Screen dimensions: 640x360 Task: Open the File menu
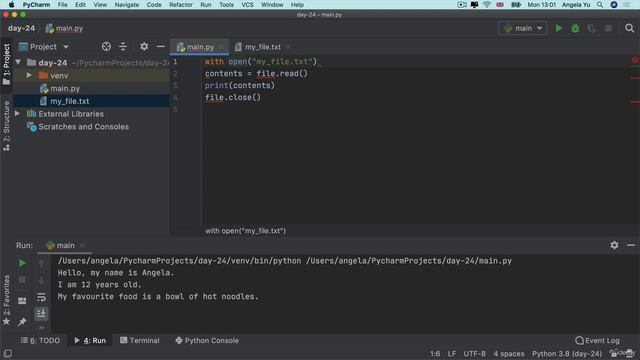(62, 5)
